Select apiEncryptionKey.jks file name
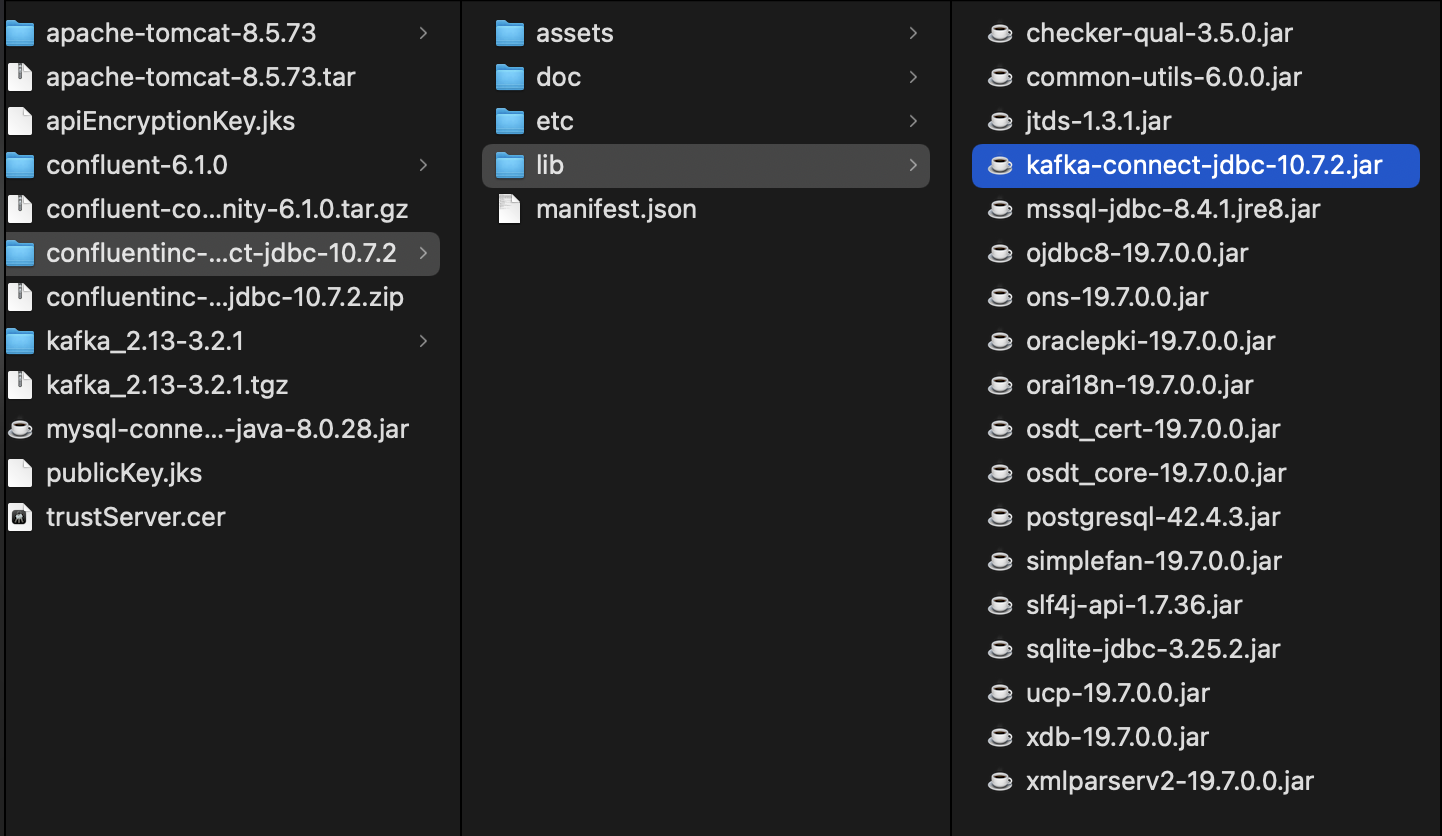 pos(170,121)
